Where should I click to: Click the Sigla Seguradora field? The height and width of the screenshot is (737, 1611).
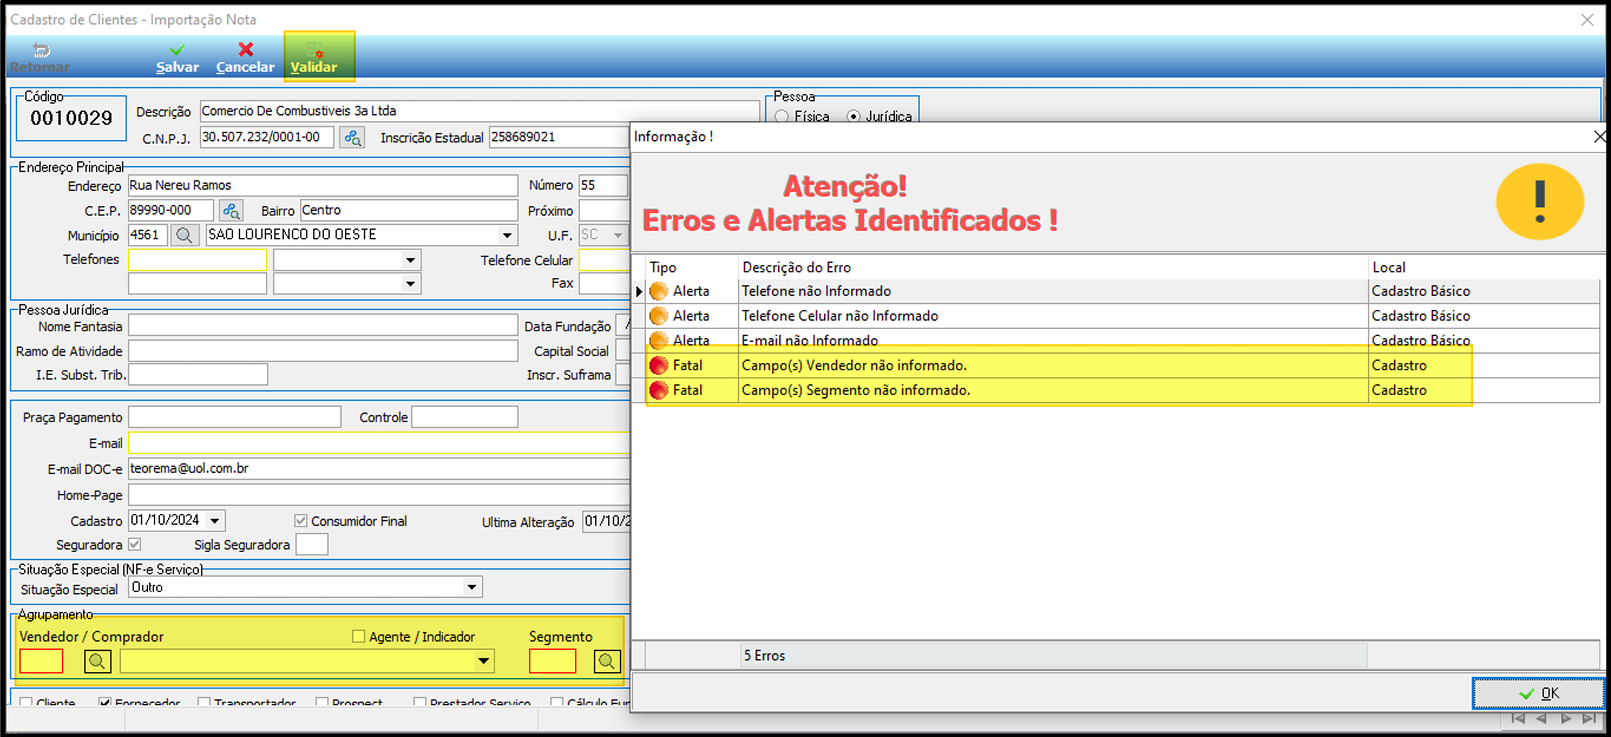click(x=312, y=545)
